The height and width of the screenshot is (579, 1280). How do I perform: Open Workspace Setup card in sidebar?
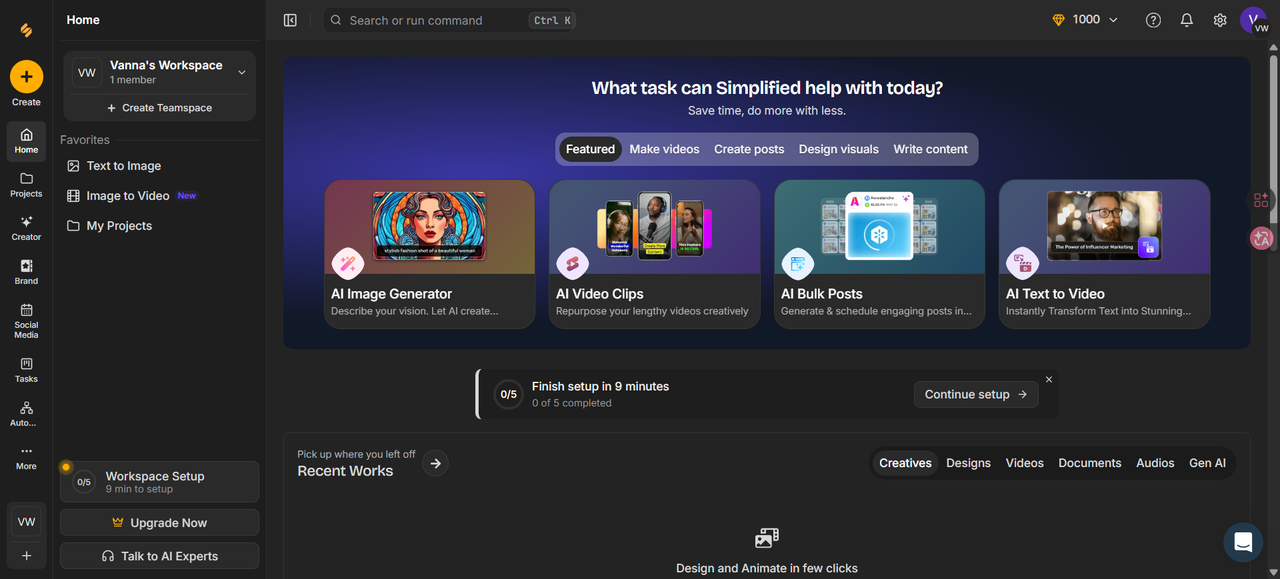(x=159, y=482)
